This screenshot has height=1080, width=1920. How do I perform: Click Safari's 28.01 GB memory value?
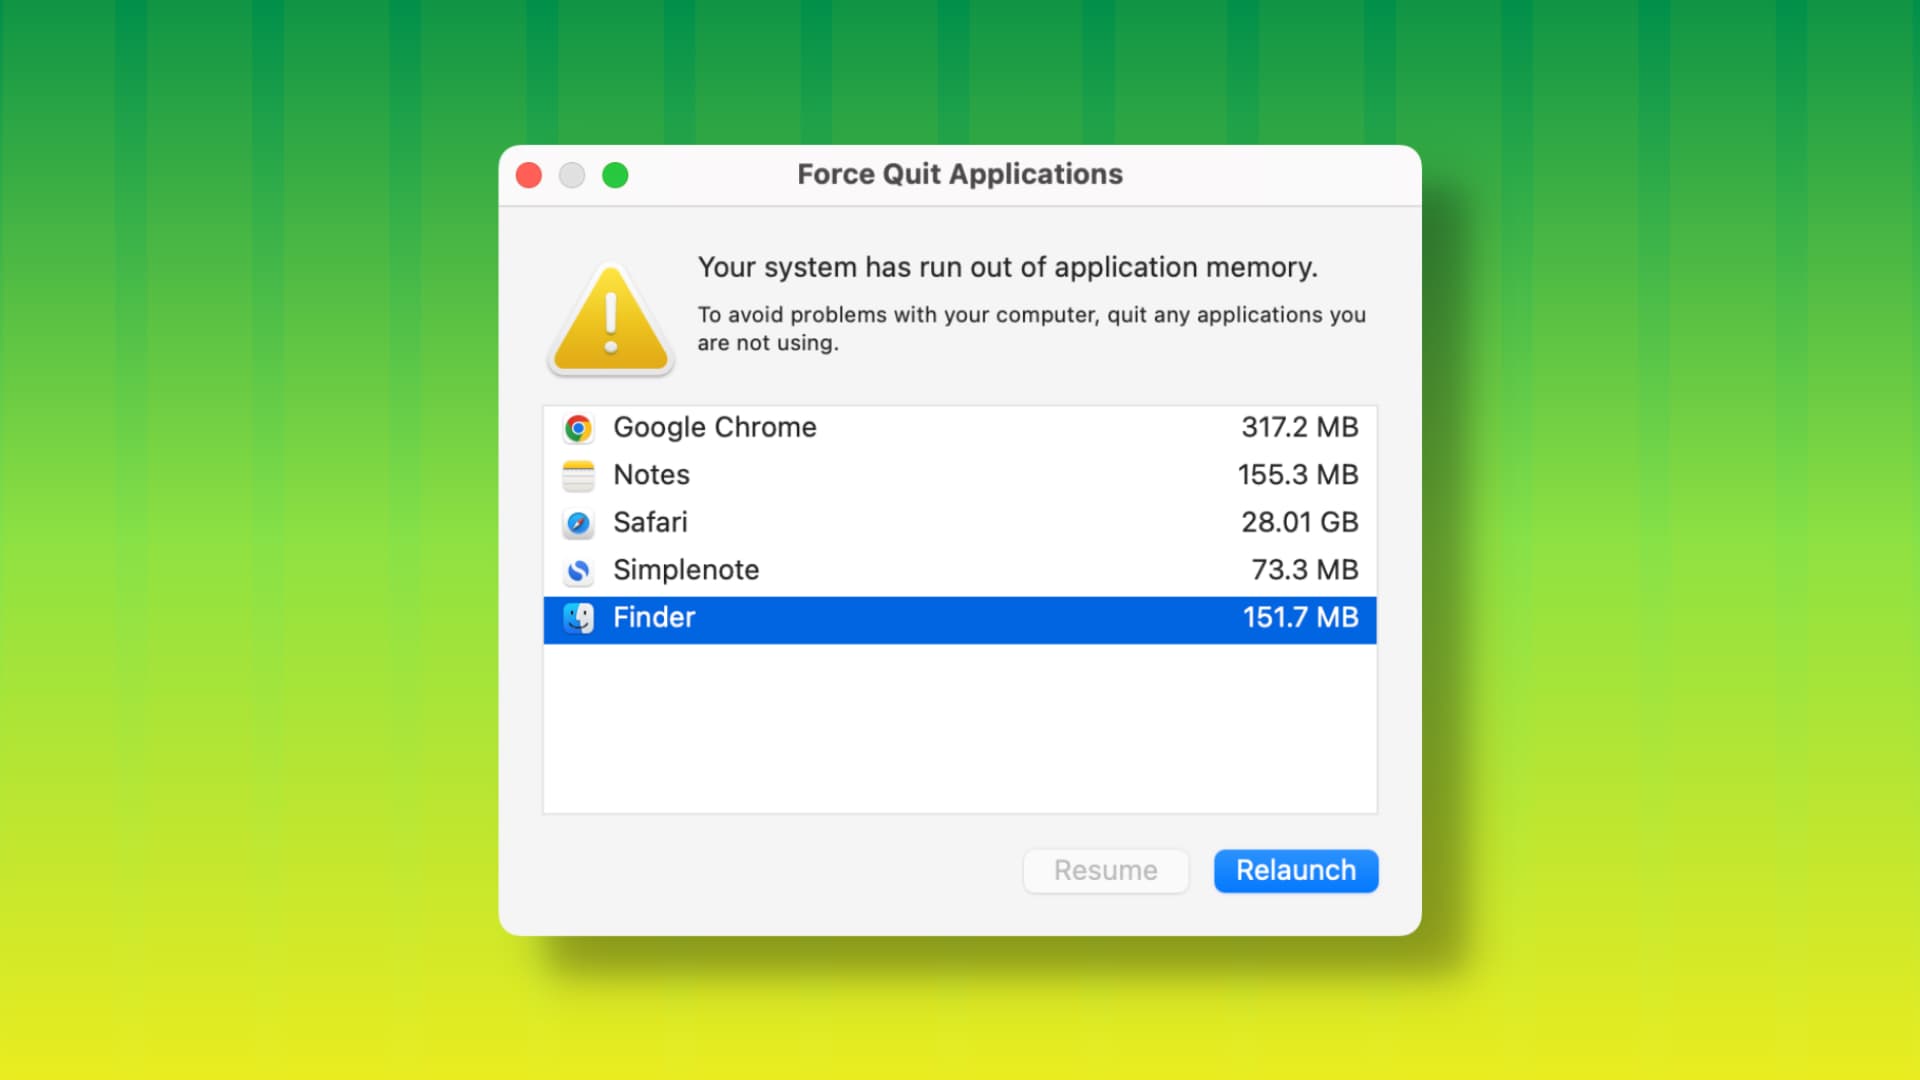1300,522
